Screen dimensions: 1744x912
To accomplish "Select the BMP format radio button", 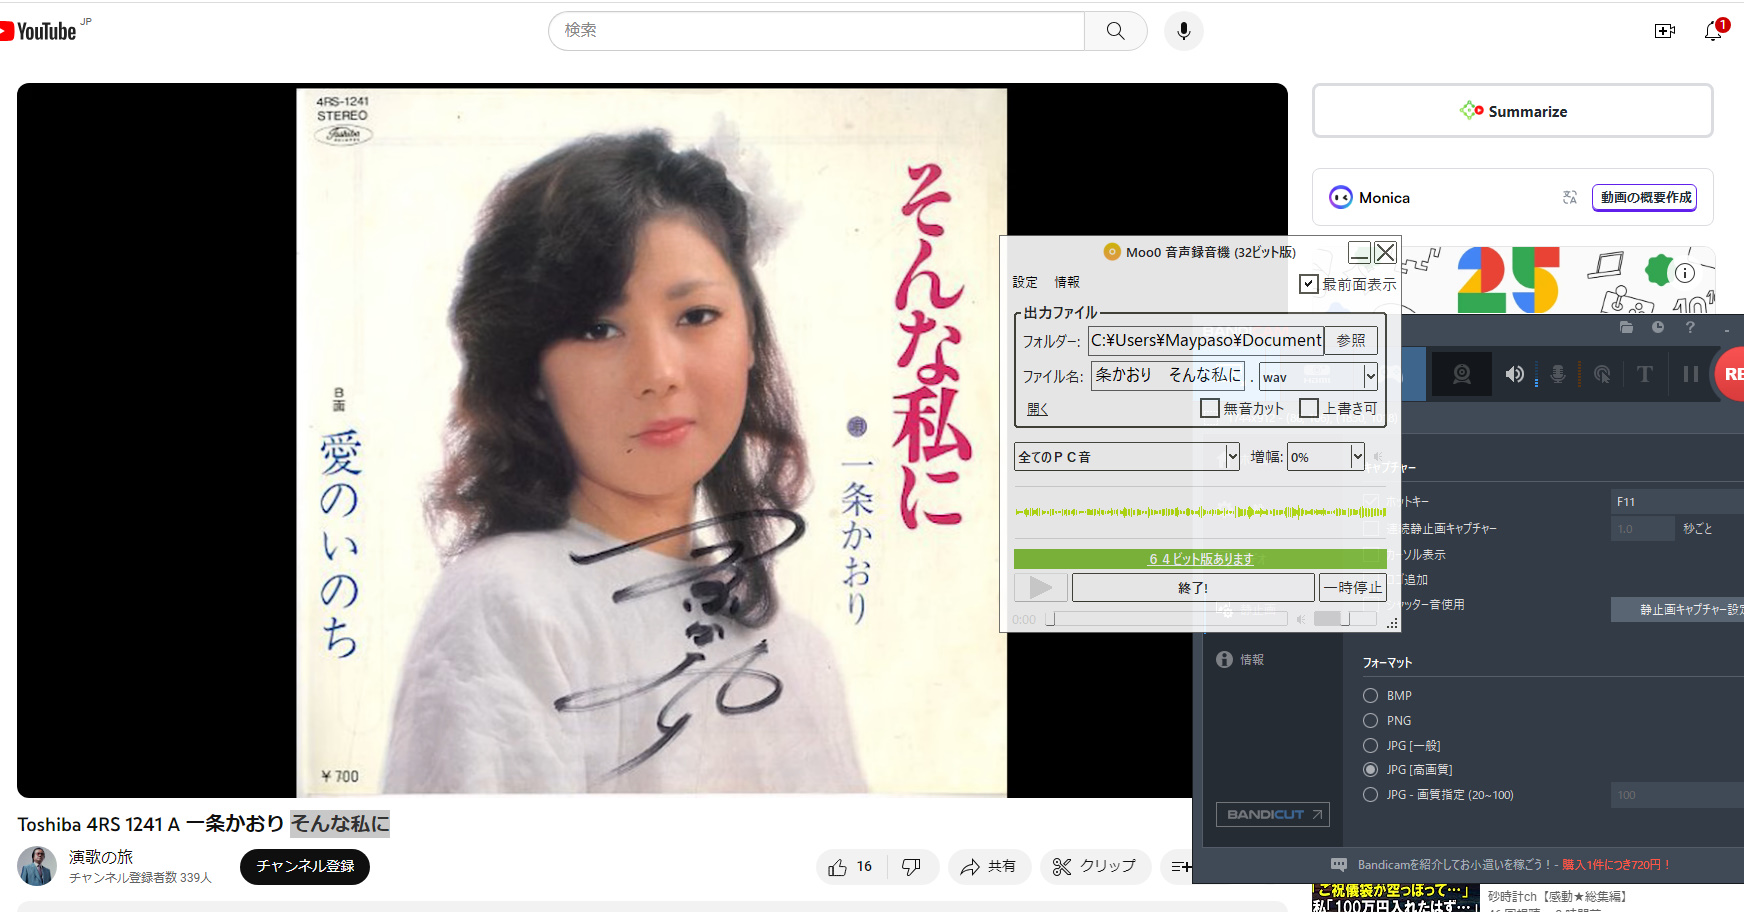I will click(x=1370, y=695).
